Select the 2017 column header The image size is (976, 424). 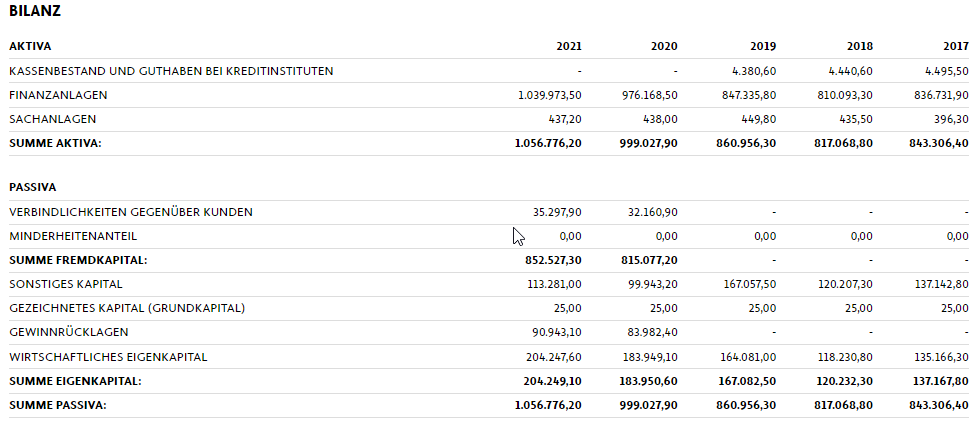pos(955,46)
